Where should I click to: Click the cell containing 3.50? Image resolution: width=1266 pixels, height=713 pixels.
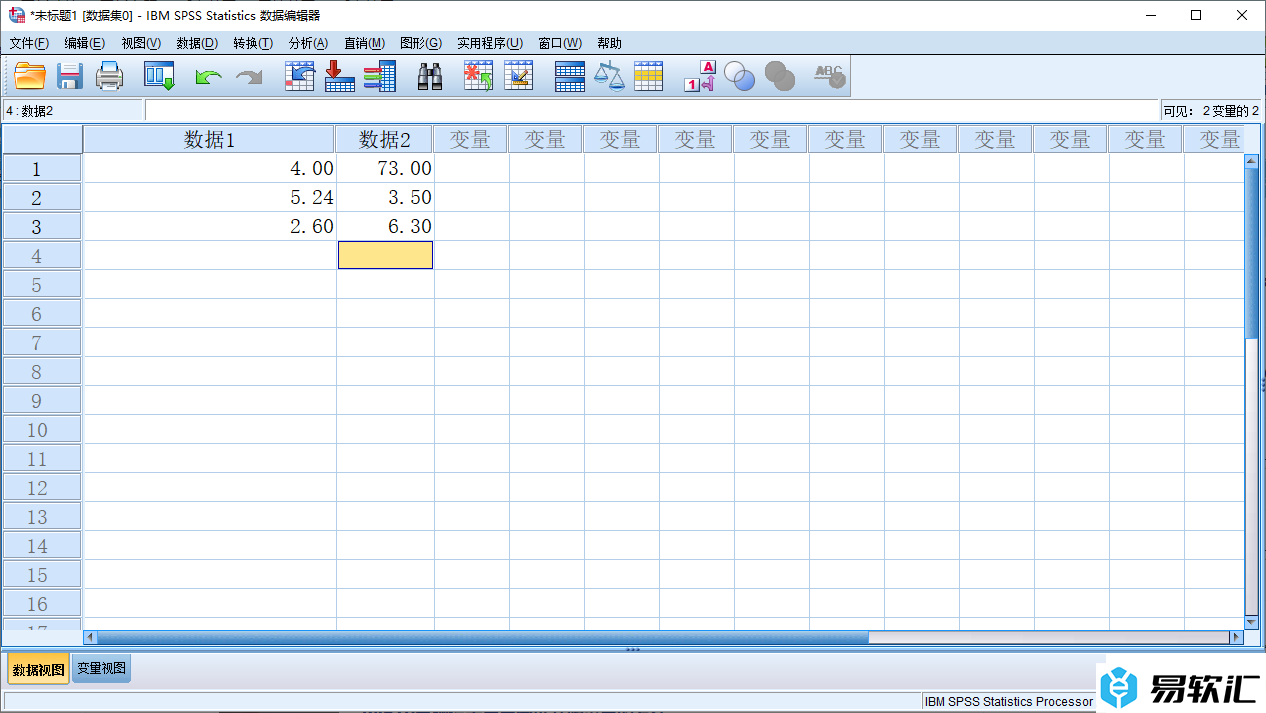[385, 197]
